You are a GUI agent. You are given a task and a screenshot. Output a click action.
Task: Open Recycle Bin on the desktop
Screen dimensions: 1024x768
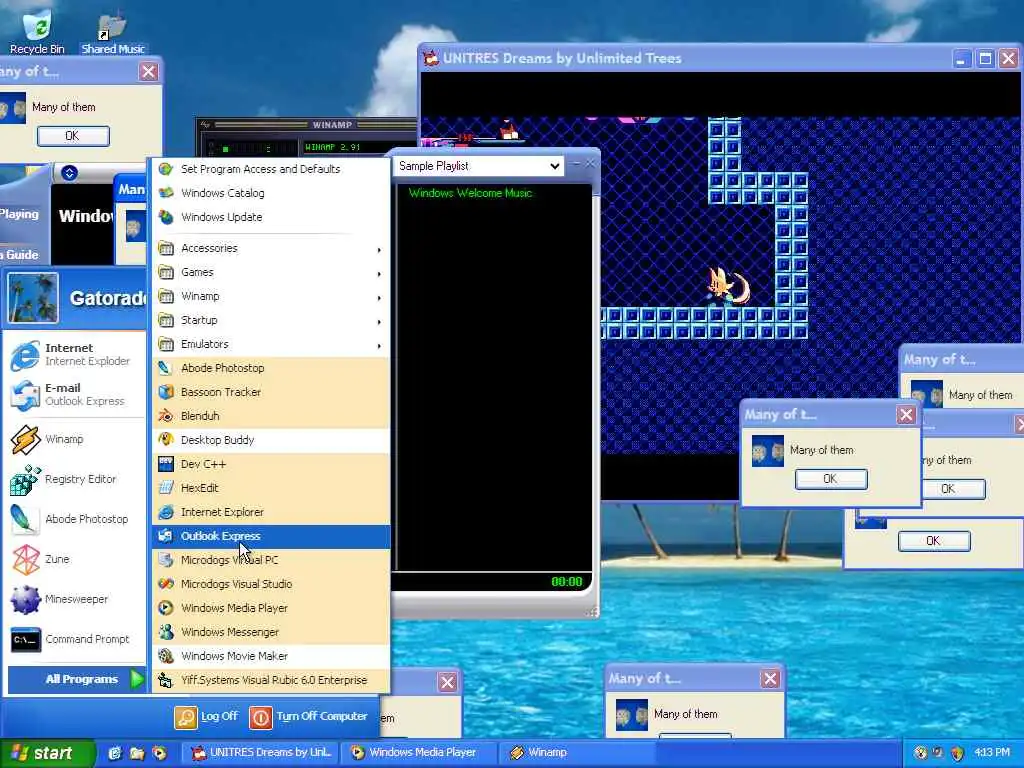pos(37,31)
